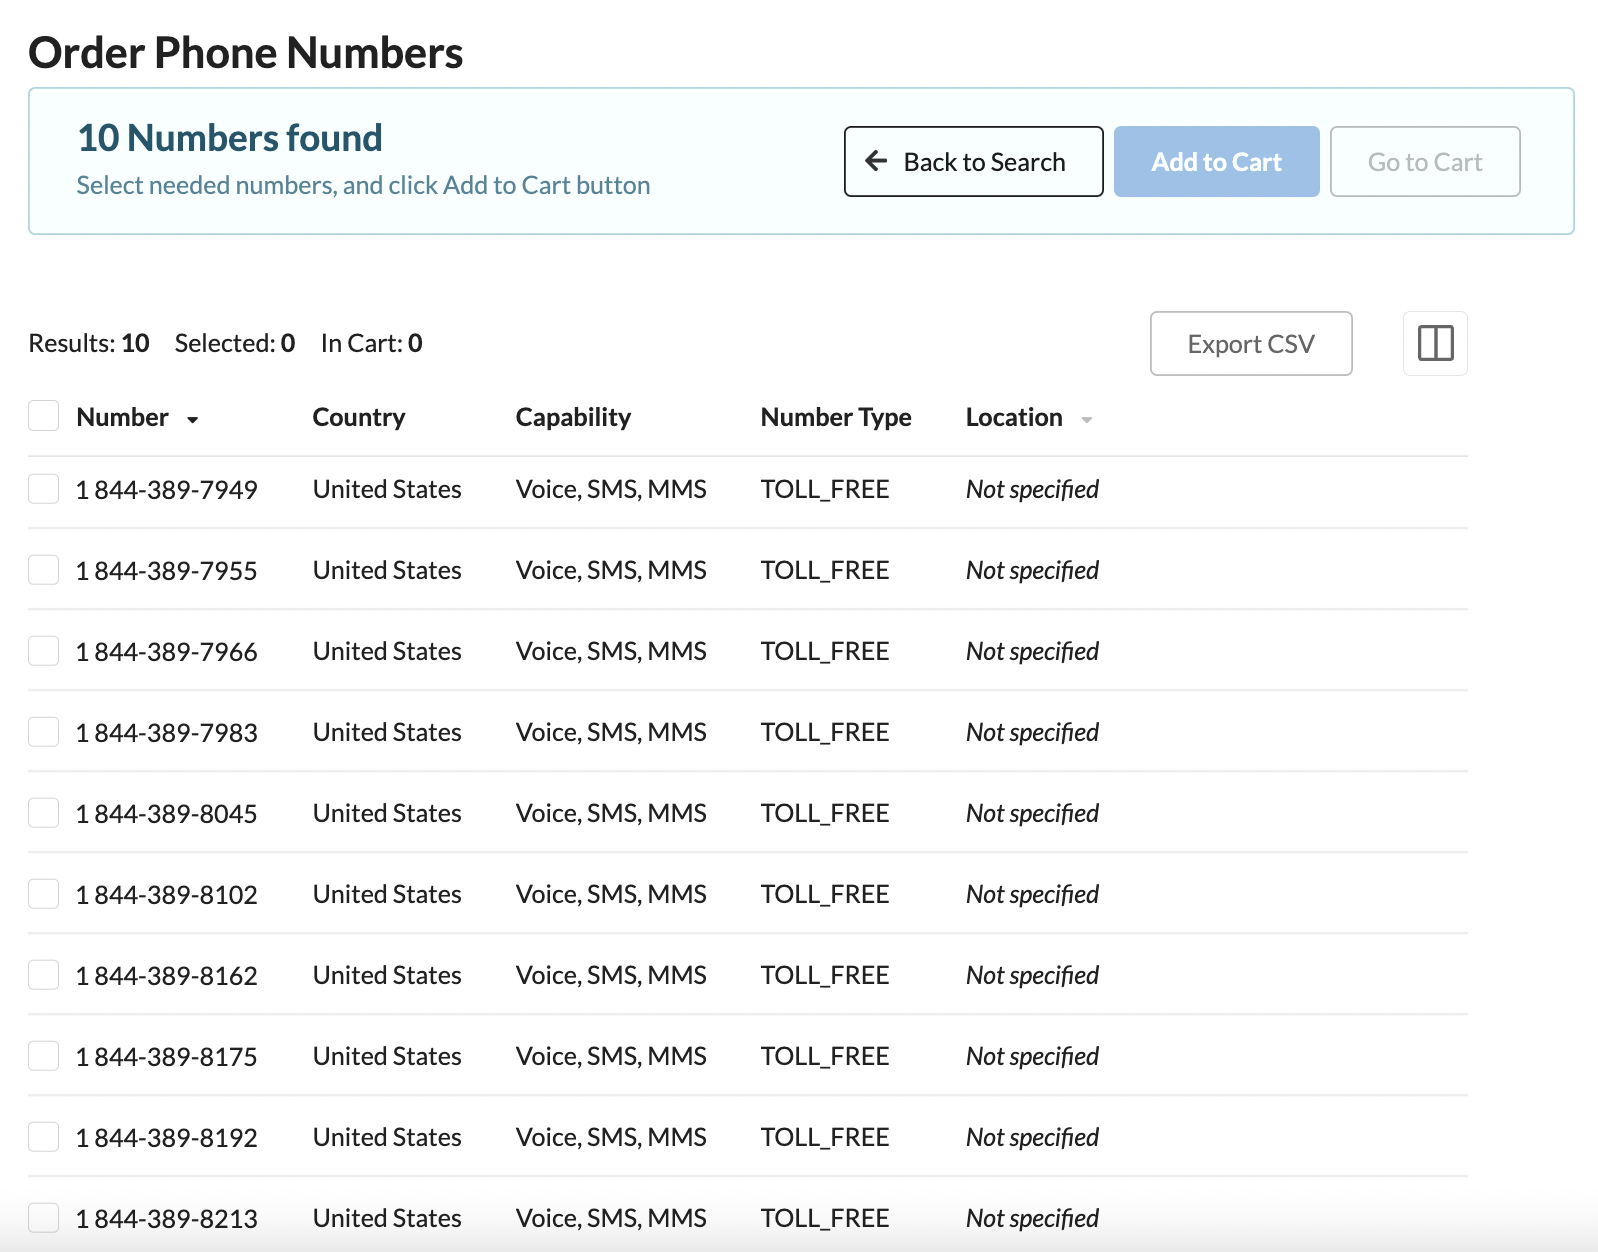Select phone number 1 844-389-8162 text
This screenshot has width=1598, height=1252.
point(167,976)
